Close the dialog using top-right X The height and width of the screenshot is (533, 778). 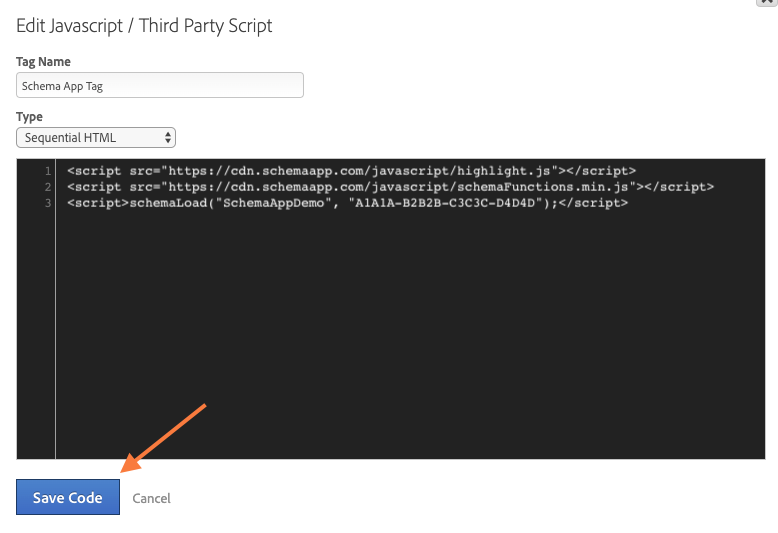click(x=767, y=2)
